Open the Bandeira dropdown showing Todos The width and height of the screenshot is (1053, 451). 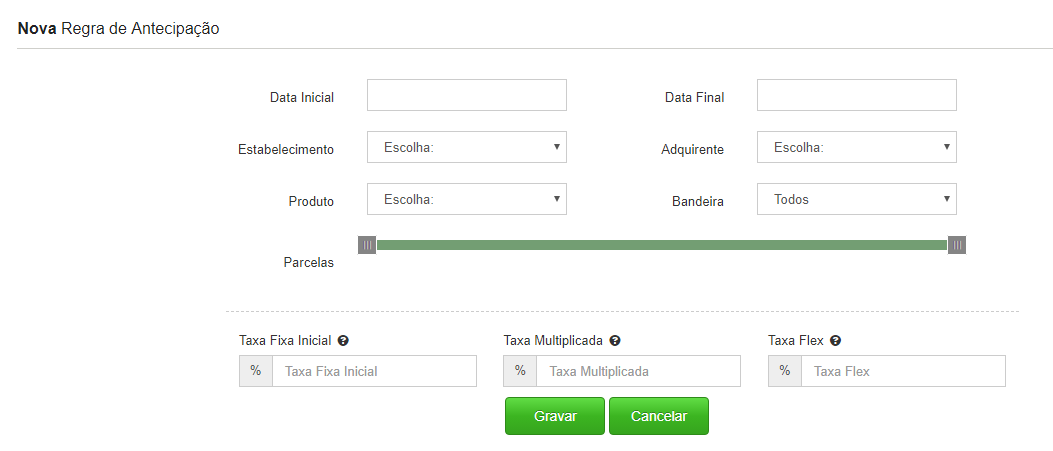click(x=857, y=199)
